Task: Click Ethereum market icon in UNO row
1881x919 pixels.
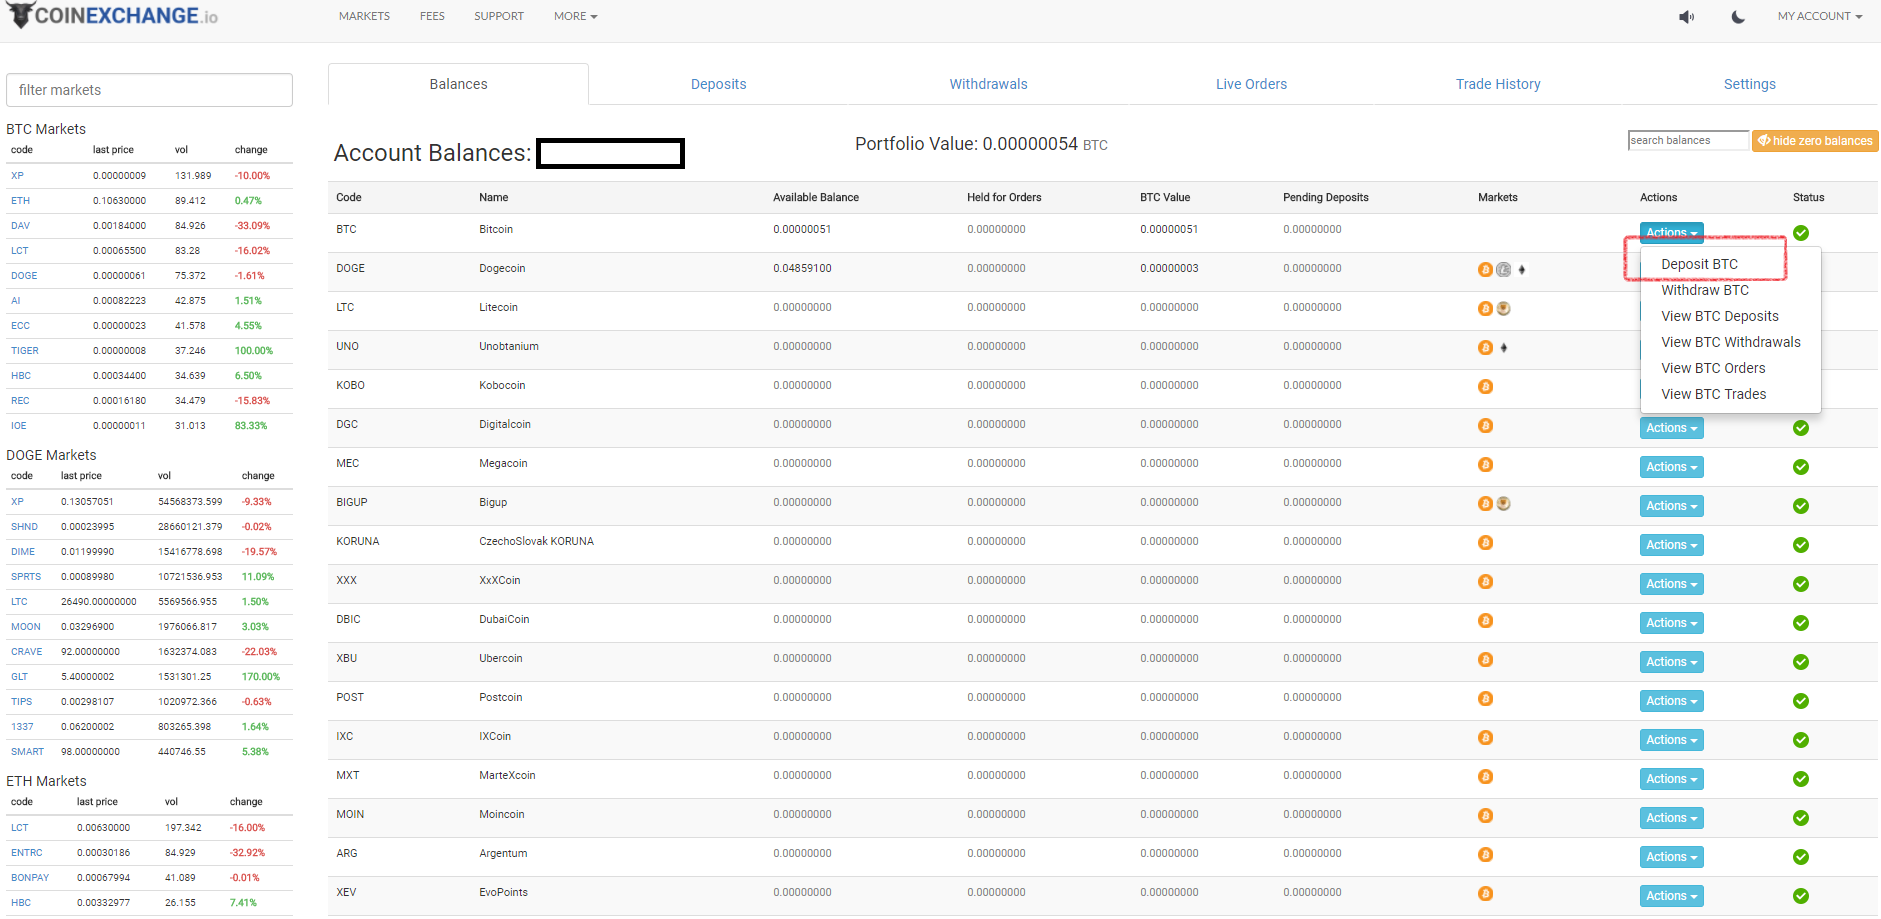Action: pos(1504,348)
